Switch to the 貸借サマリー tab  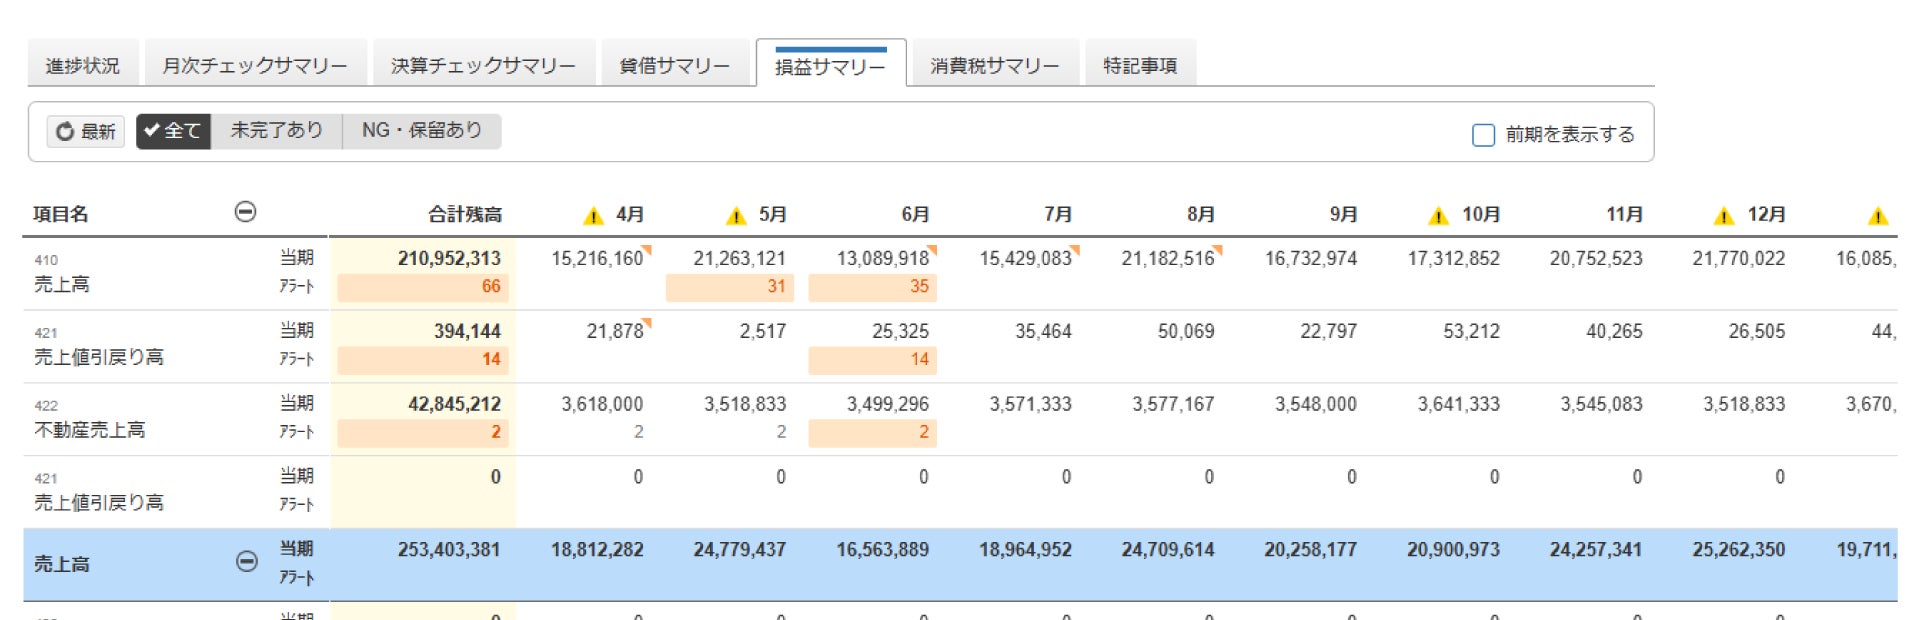674,66
